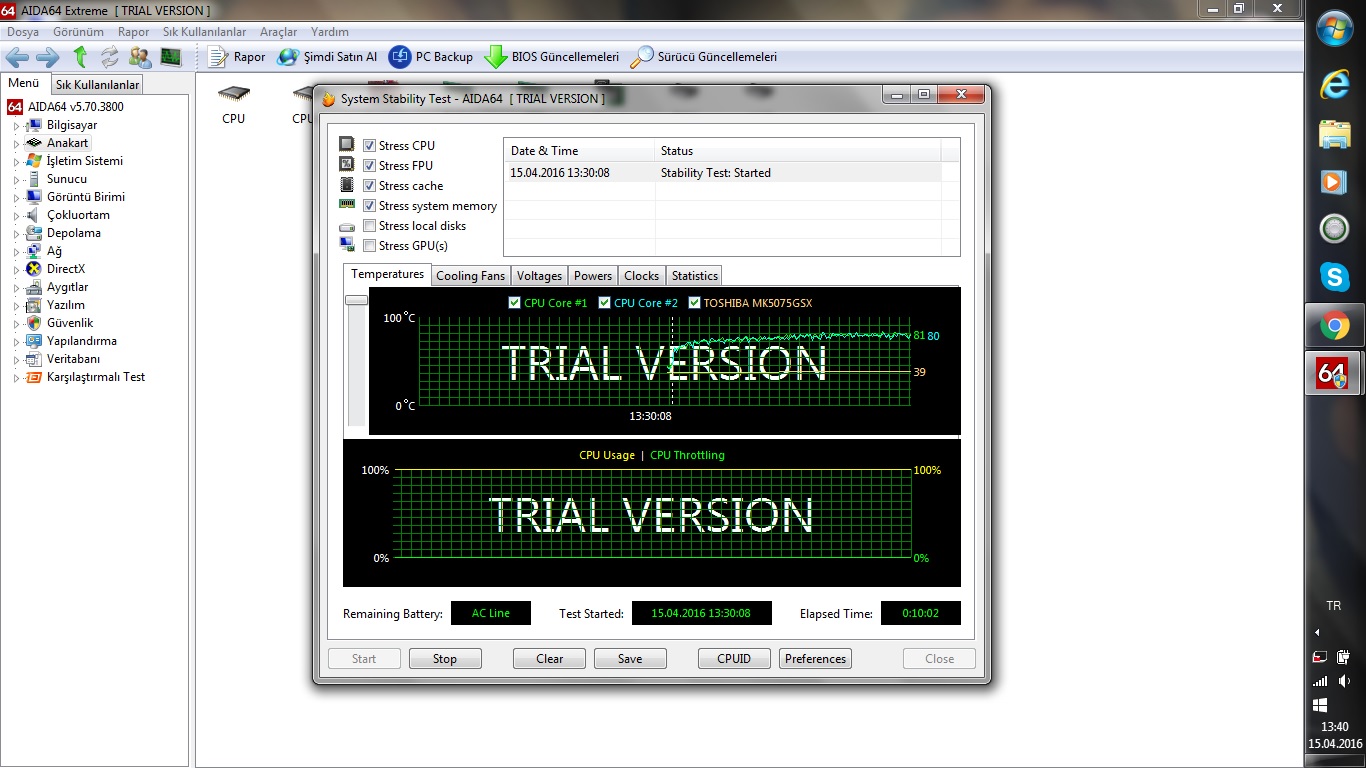Open the green monitor diagnostics icon

tap(171, 57)
